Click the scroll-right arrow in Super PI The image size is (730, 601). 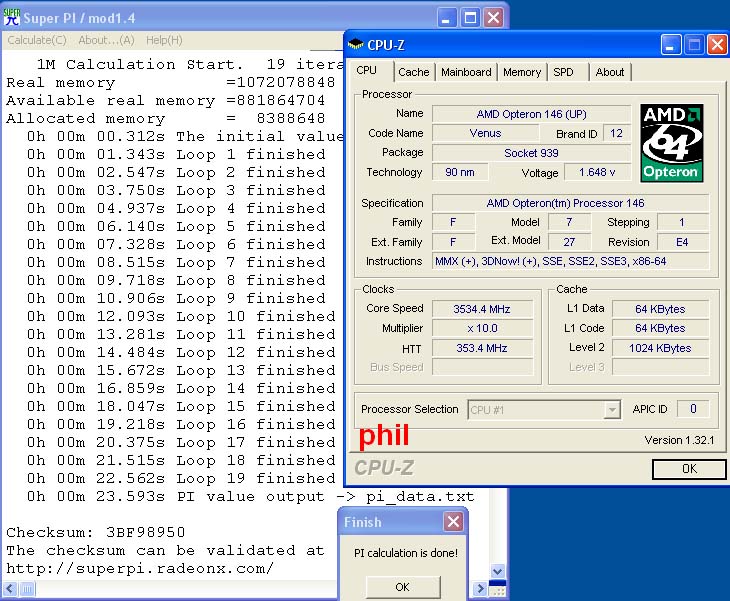pos(480,589)
